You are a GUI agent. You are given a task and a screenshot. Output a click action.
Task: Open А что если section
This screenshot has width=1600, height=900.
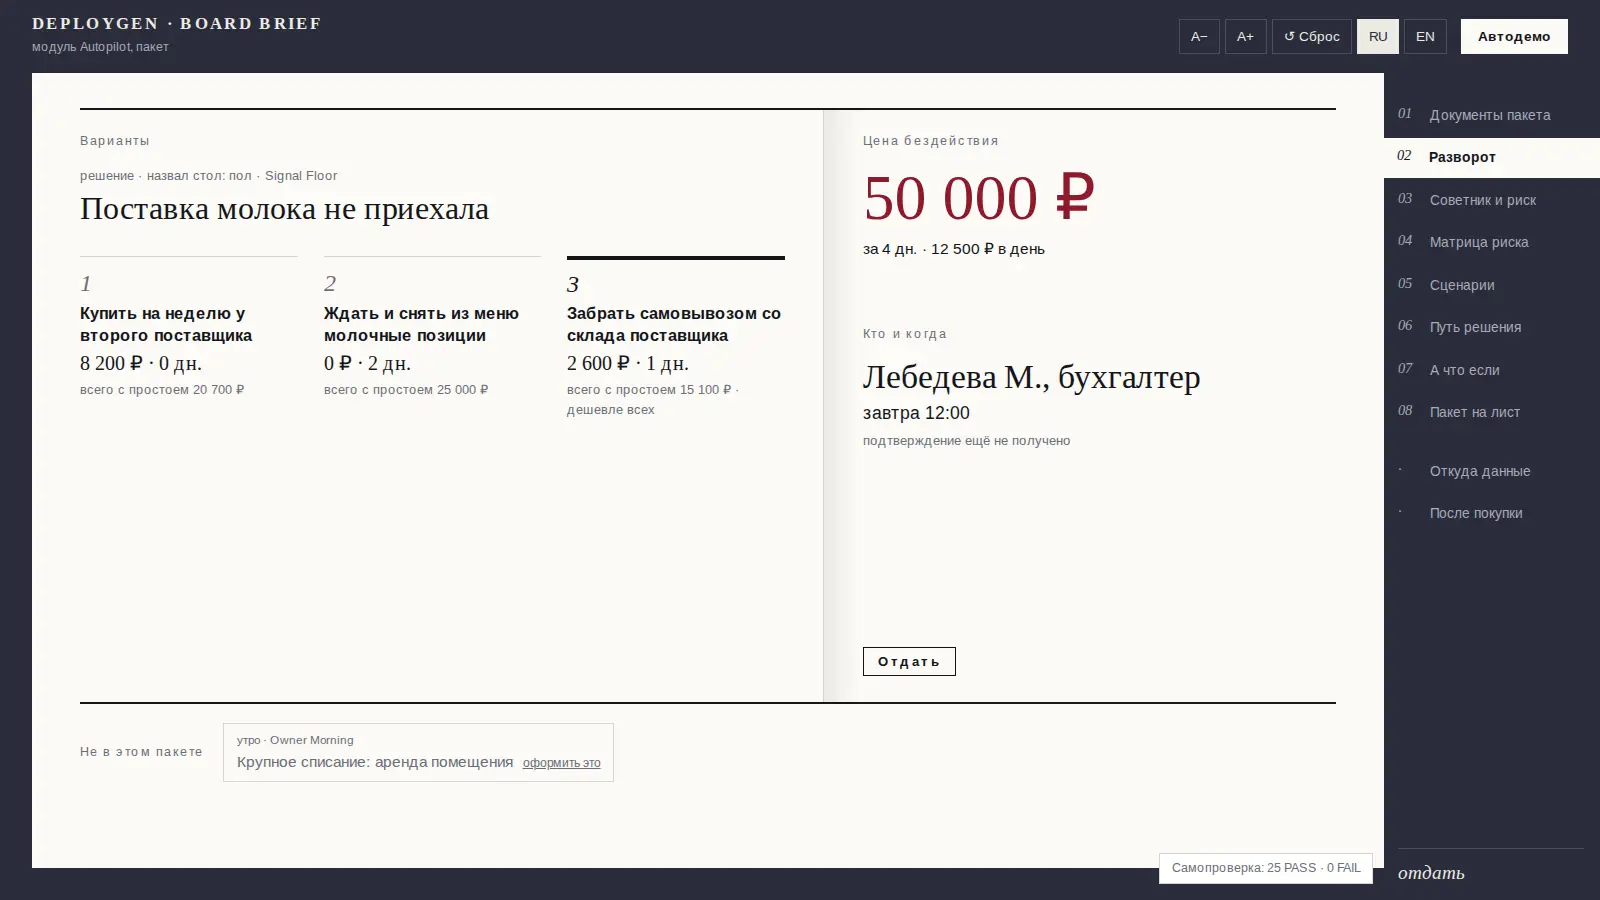pyautogui.click(x=1492, y=370)
